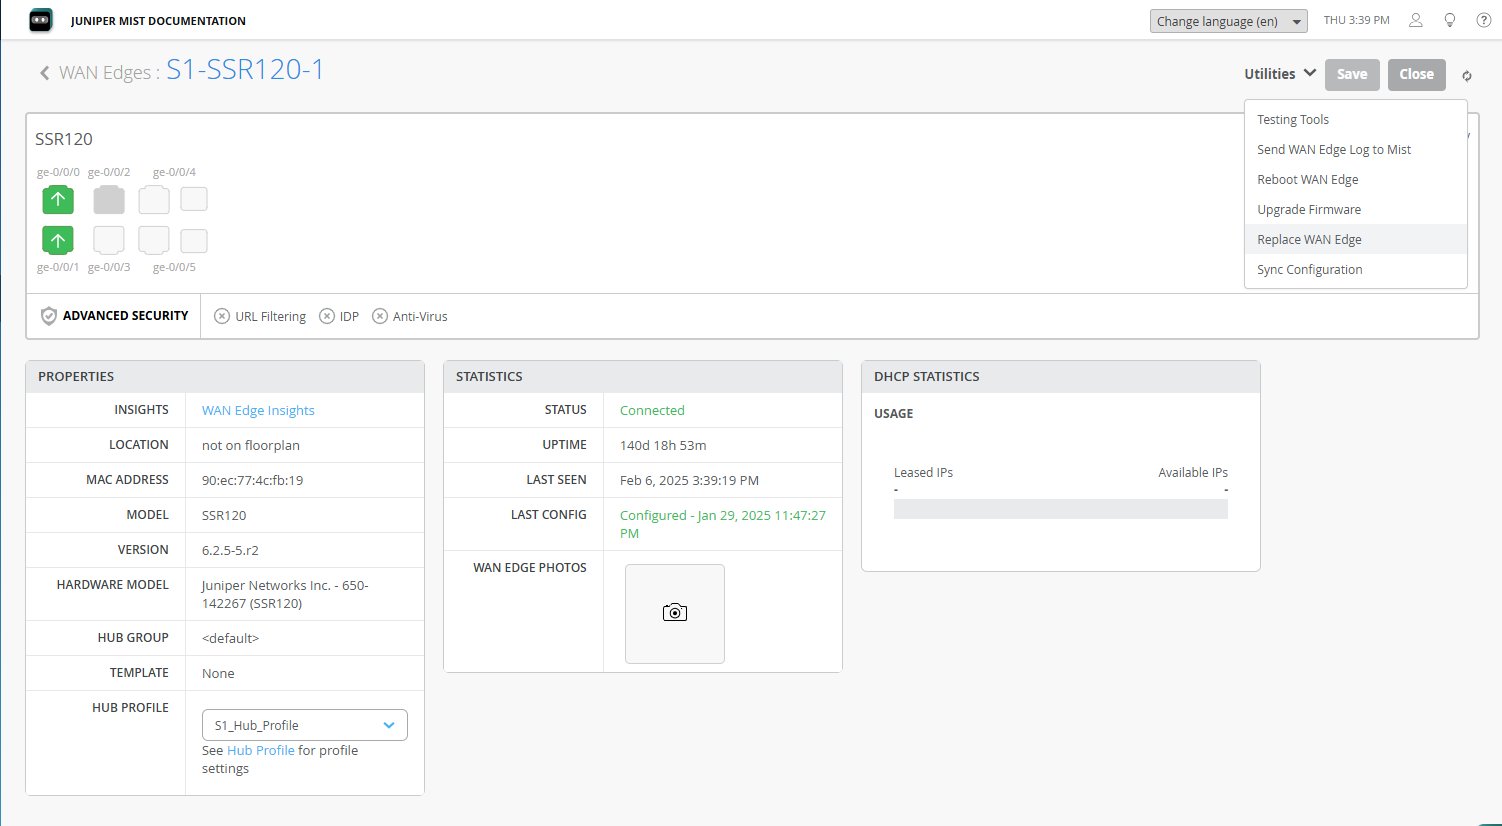Screen dimensions: 1502x826
Task: Click the camera icon under WAN Edge Photos
Action: (x=675, y=613)
